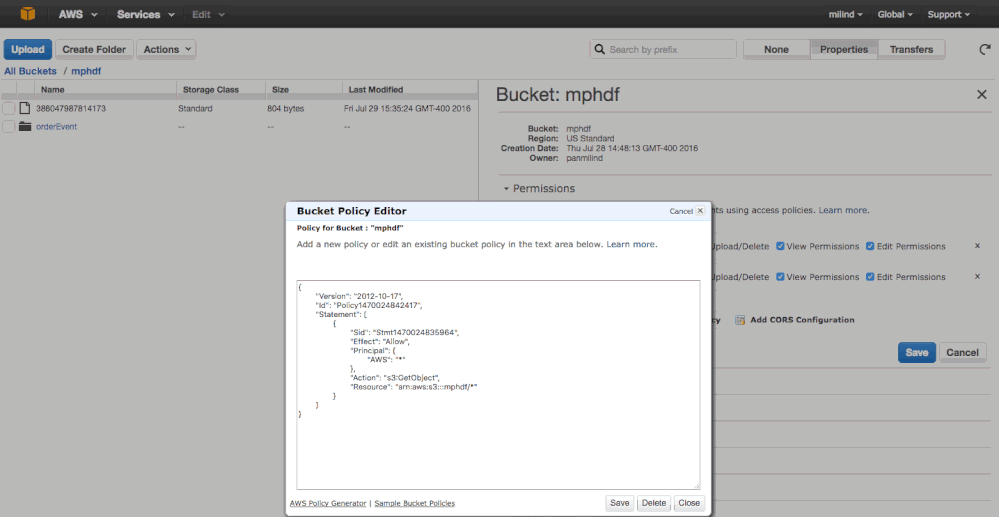999x517 pixels.
Task: Switch to the Transfers tab
Action: [911, 49]
